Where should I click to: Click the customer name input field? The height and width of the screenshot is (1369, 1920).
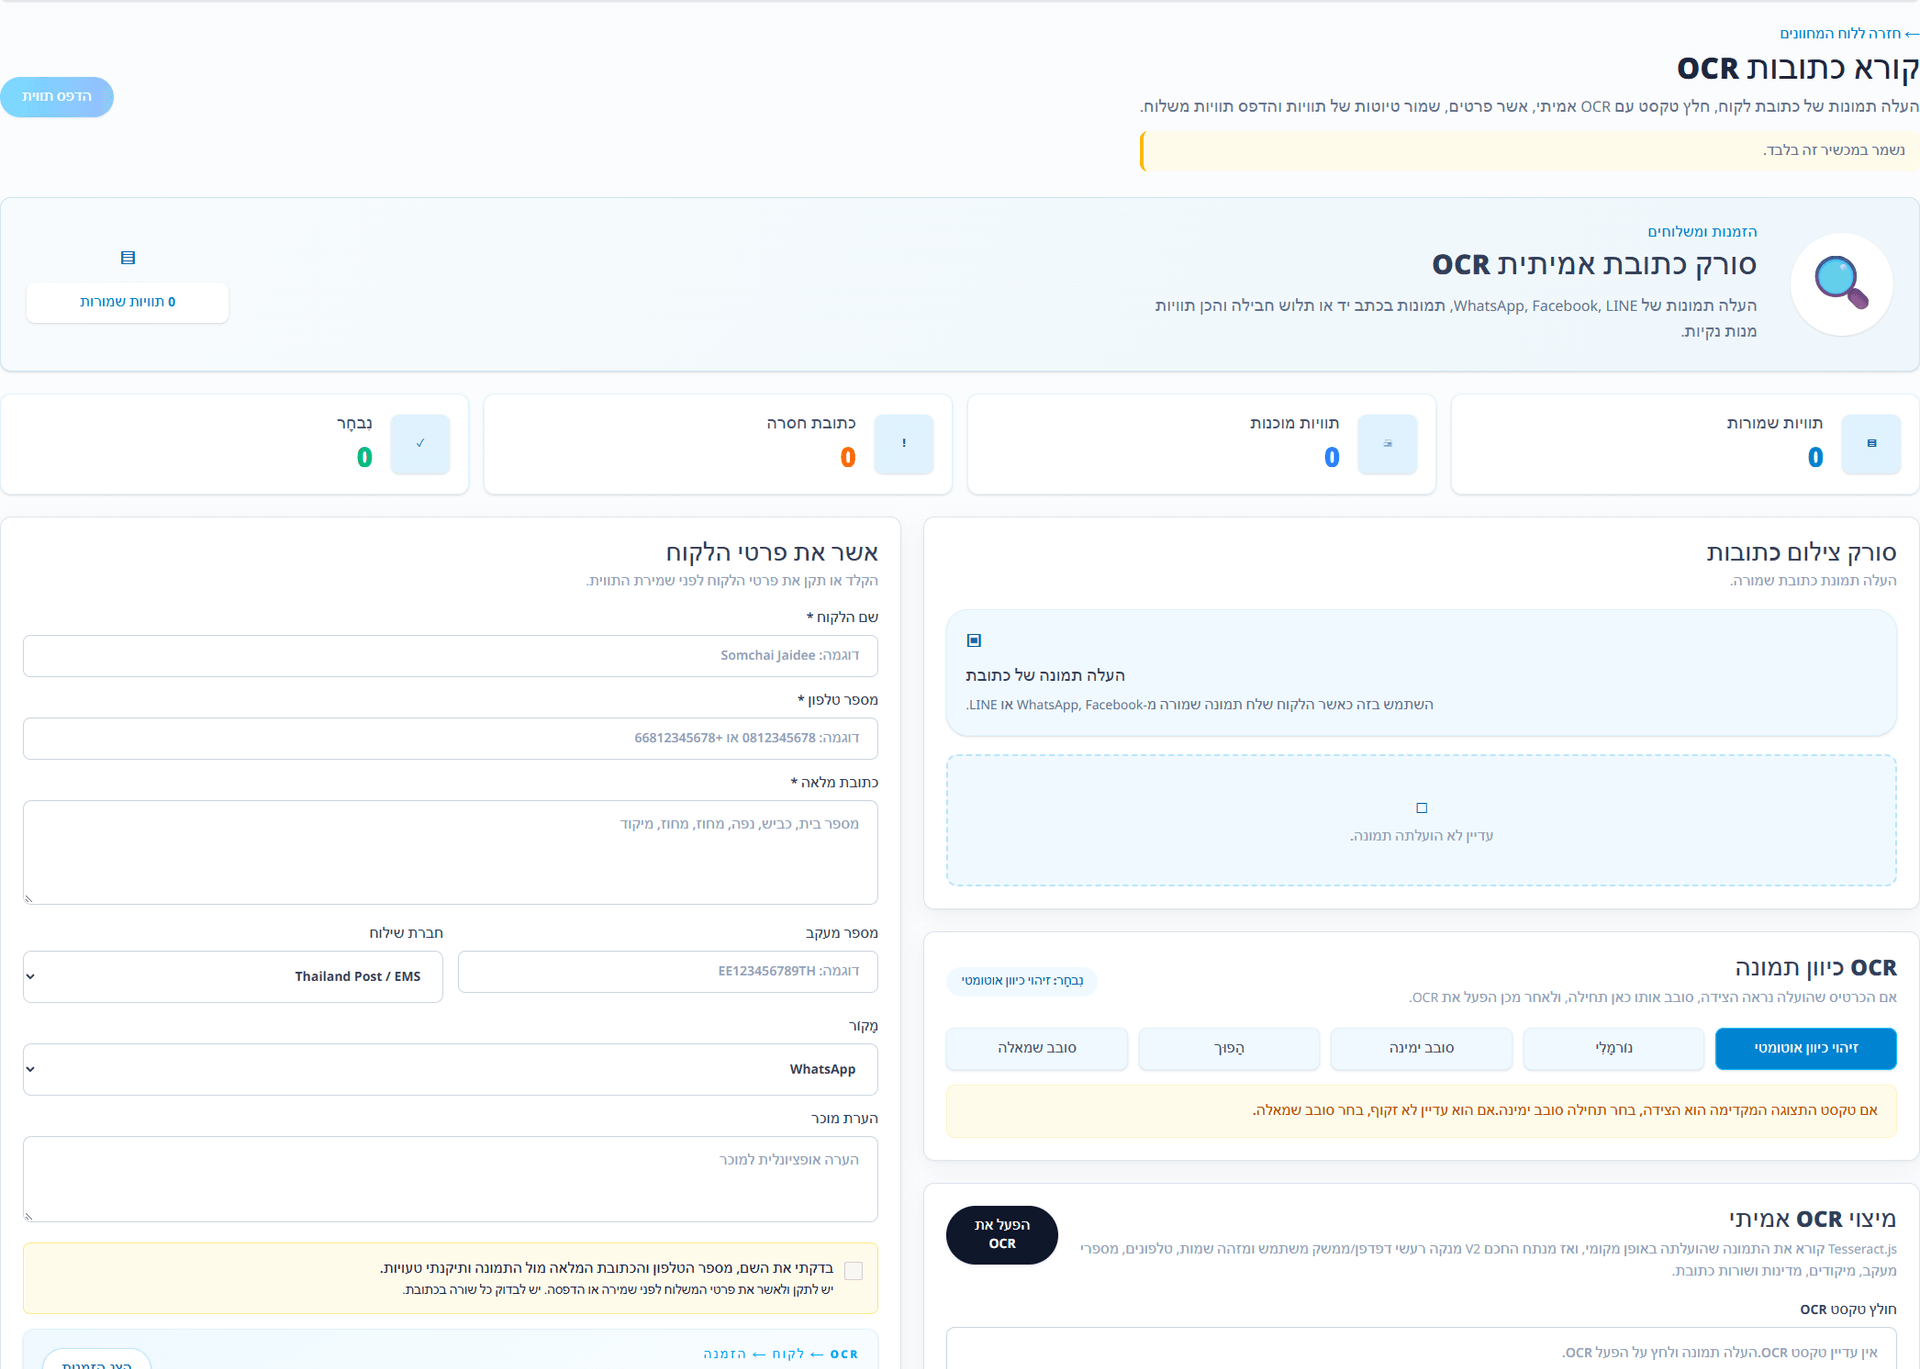pyautogui.click(x=450, y=656)
